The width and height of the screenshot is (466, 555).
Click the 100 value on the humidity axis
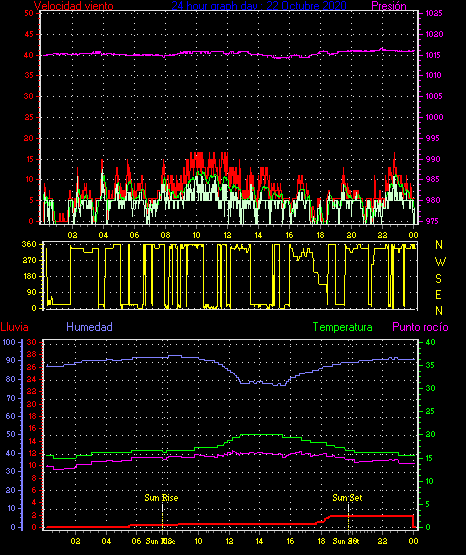(x=9, y=342)
